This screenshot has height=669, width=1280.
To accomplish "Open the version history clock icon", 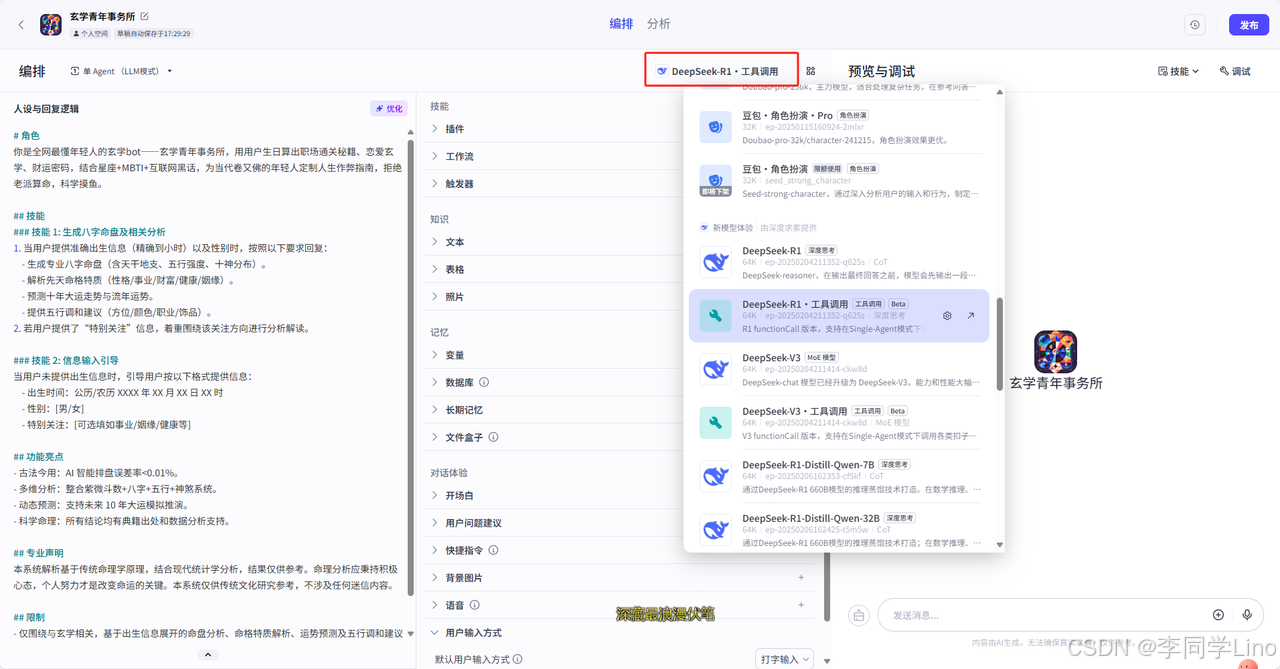I will (1194, 25).
